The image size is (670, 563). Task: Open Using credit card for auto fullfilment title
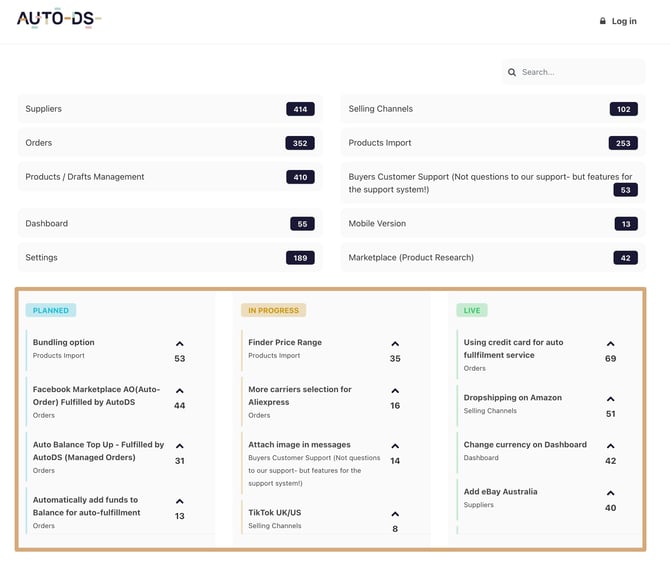513,349
